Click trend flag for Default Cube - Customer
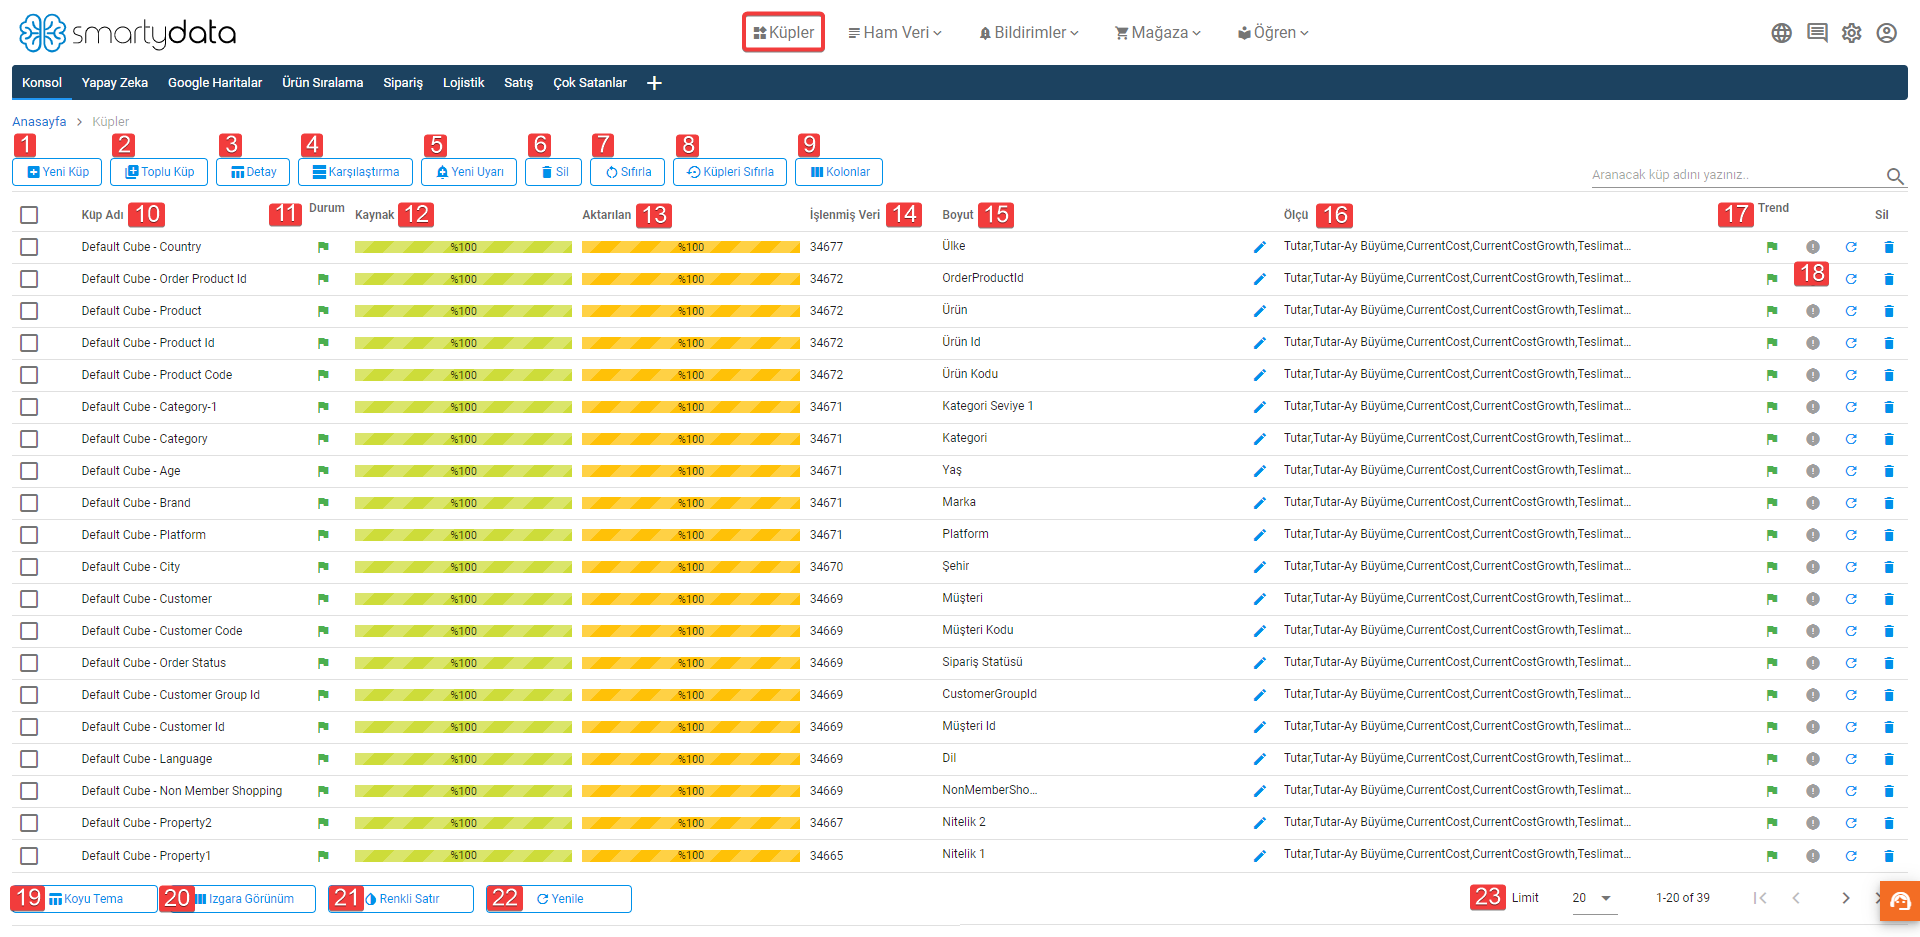Screen dimensions: 1920x937 point(1772,599)
